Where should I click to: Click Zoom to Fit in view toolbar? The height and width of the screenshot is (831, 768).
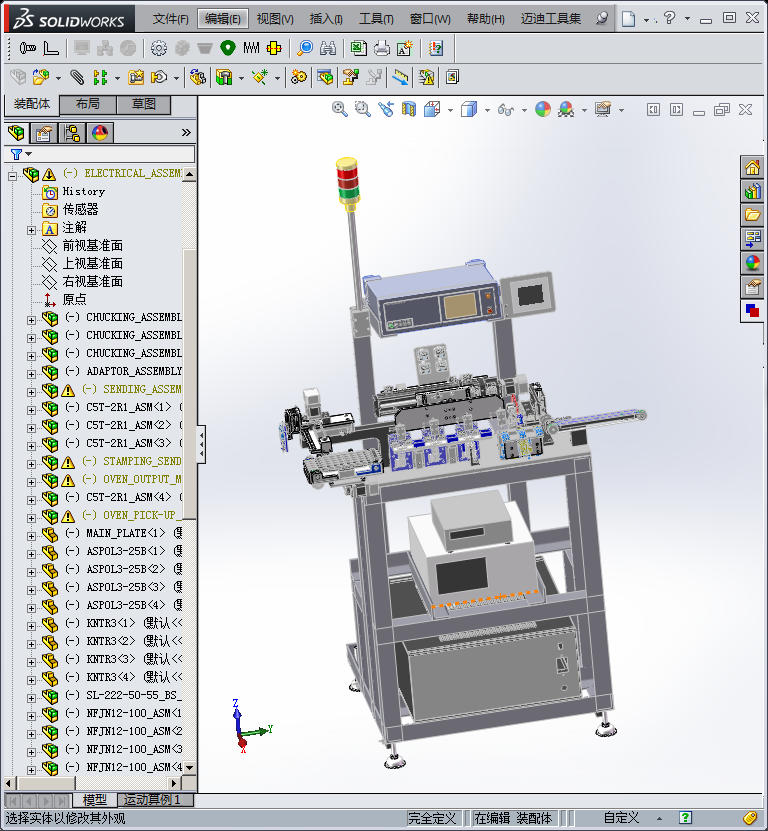pyautogui.click(x=339, y=110)
